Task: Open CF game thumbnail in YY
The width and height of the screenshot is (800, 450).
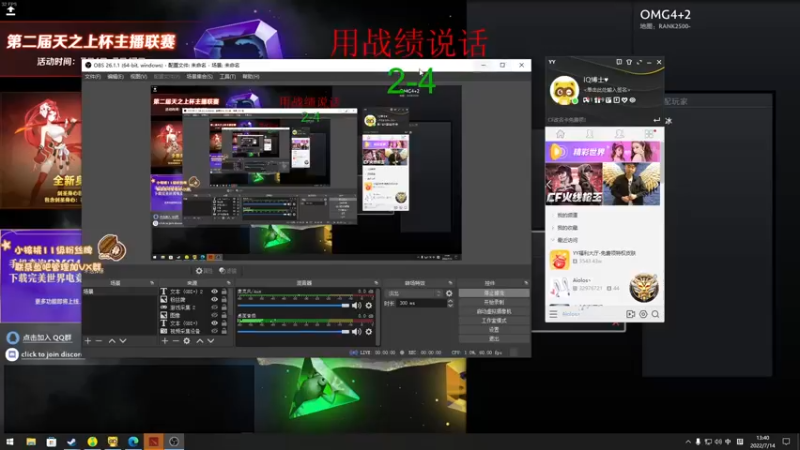Action: tap(574, 184)
